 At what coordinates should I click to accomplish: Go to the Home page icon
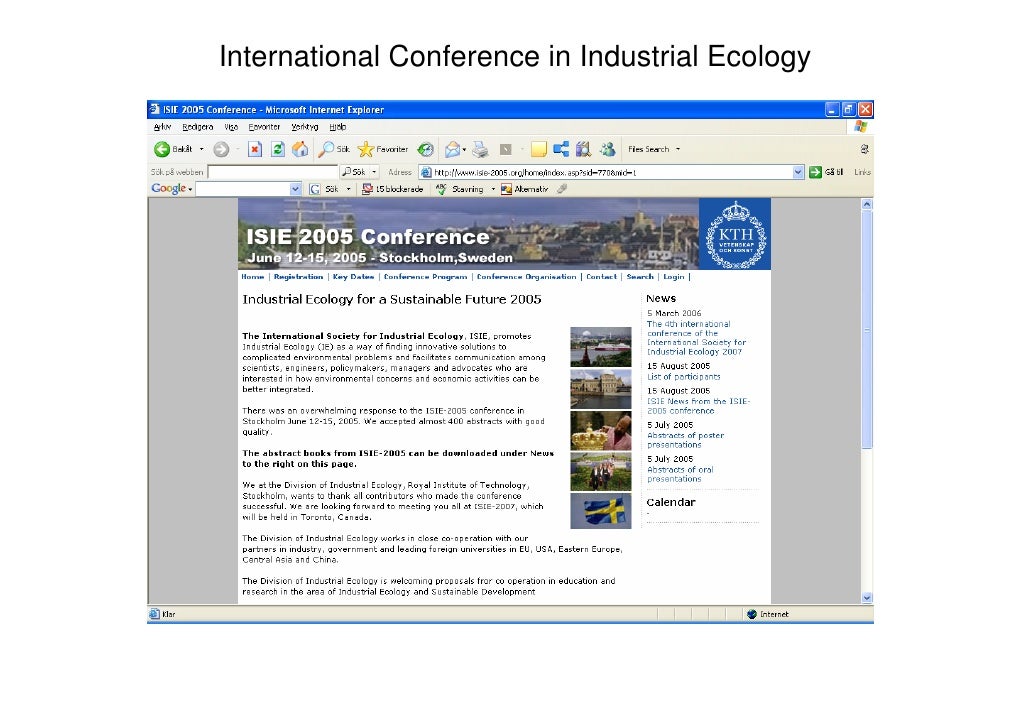300,150
